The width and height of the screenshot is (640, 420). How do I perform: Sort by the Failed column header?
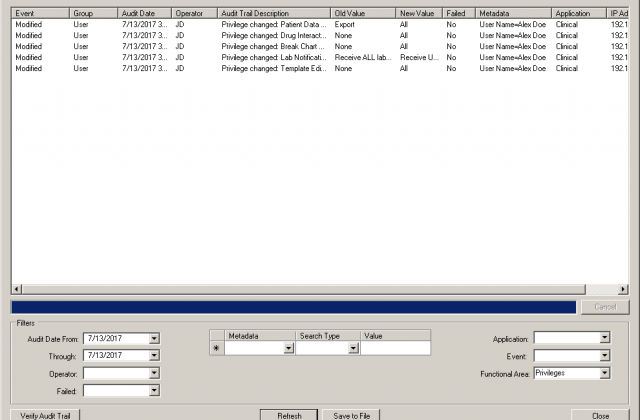tap(459, 13)
